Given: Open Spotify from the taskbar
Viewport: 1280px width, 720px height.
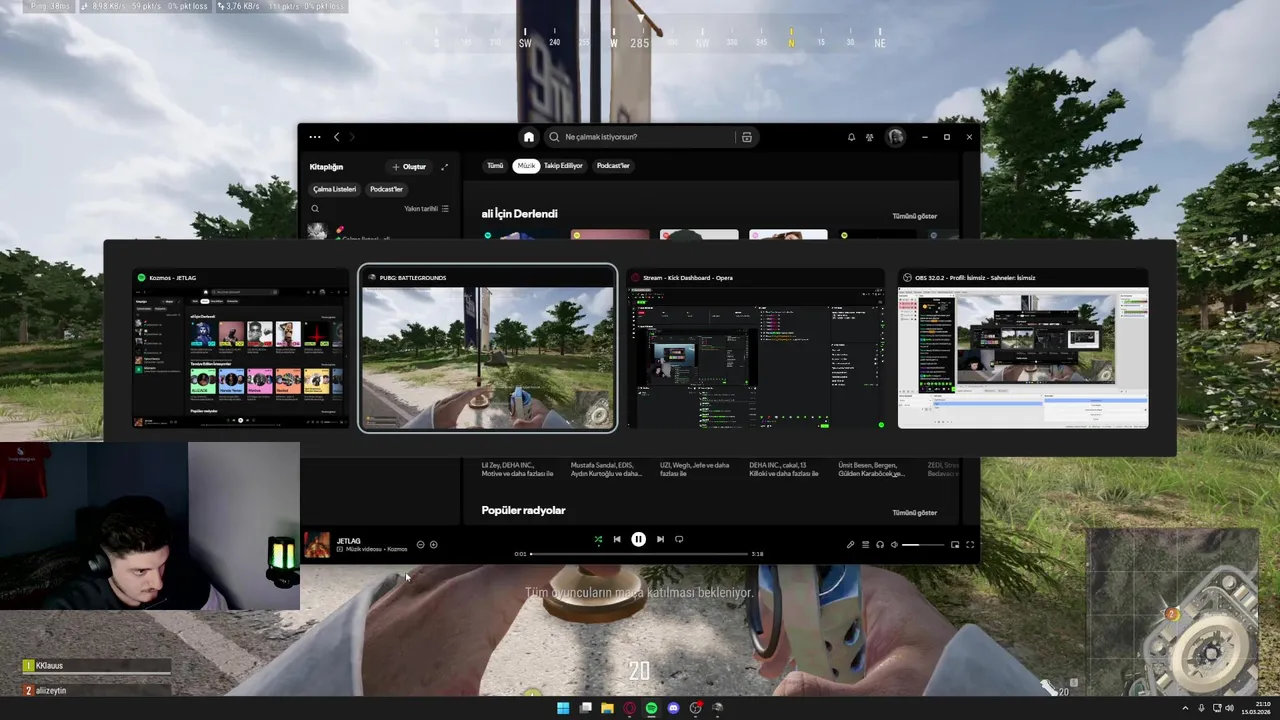Looking at the screenshot, I should pyautogui.click(x=651, y=708).
